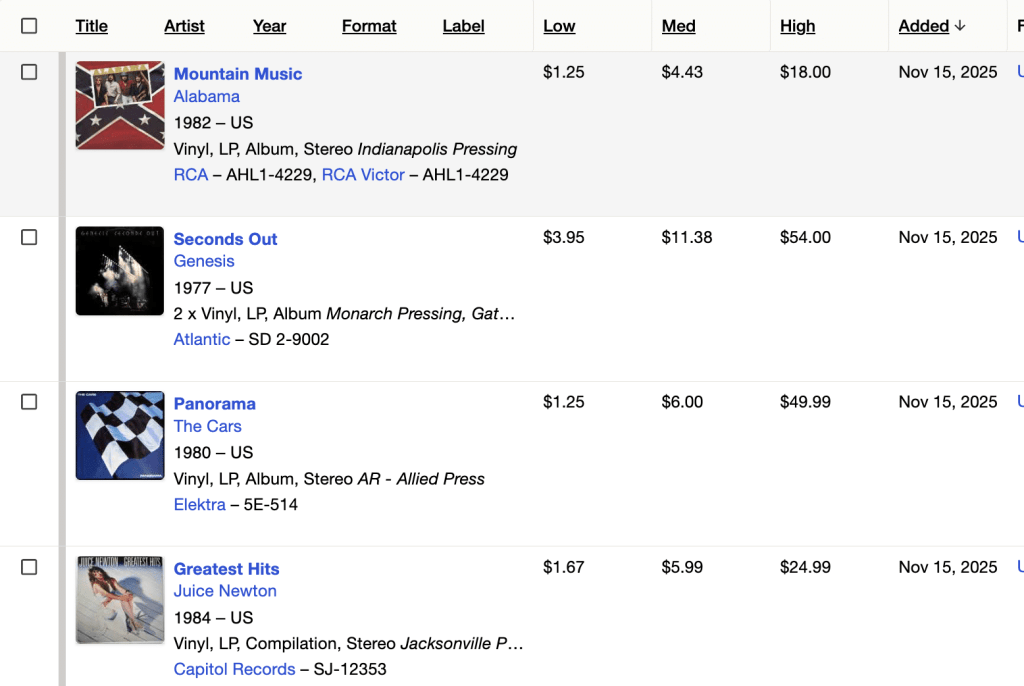Screen dimensions: 1024x686
Task: Open the Mountain Music album page
Action: [238, 73]
